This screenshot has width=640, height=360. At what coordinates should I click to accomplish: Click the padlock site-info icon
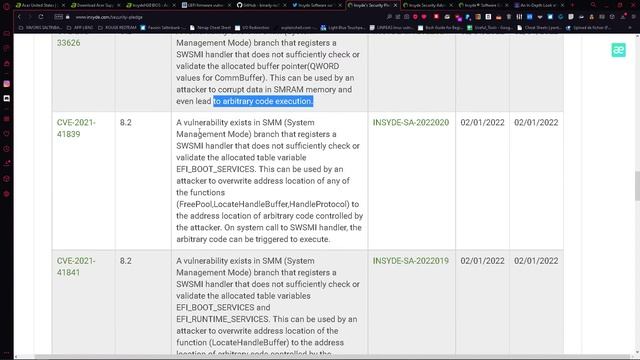(x=68, y=17)
